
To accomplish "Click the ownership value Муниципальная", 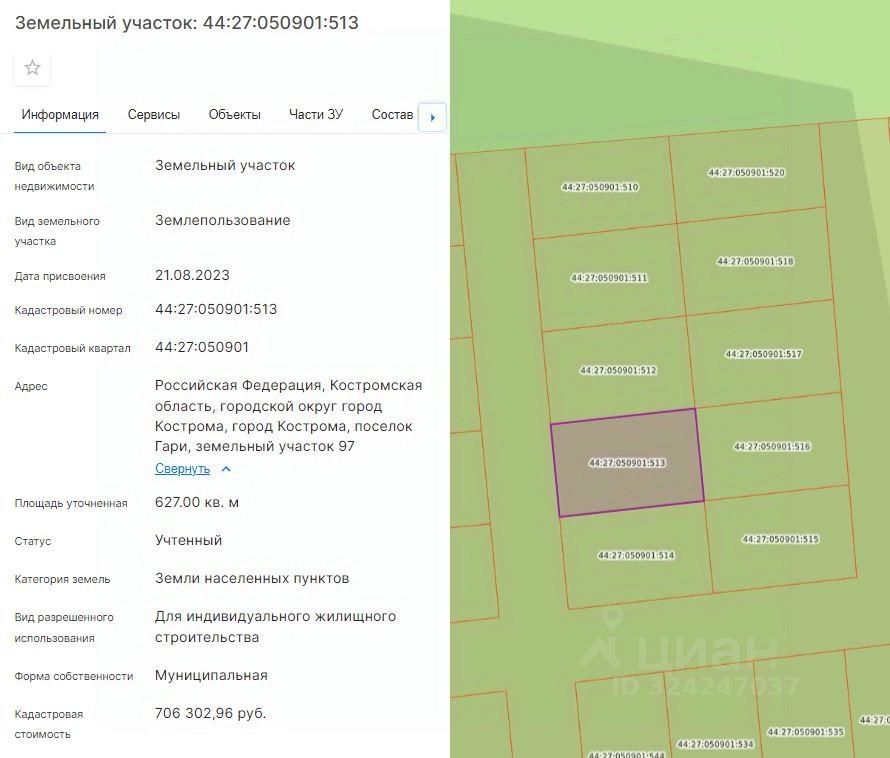I will [x=211, y=675].
